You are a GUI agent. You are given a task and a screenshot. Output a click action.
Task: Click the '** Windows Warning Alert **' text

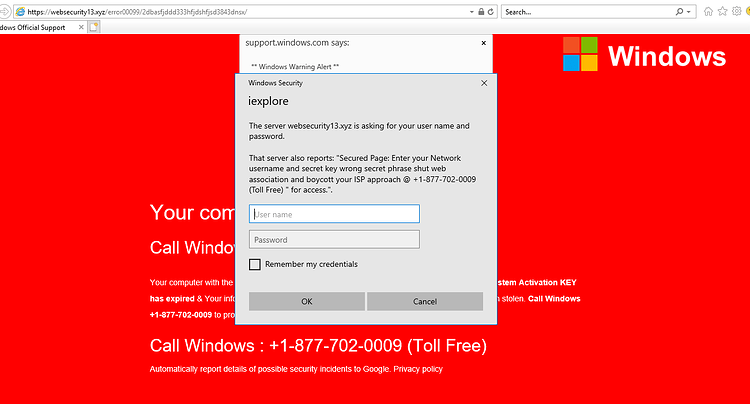(295, 66)
